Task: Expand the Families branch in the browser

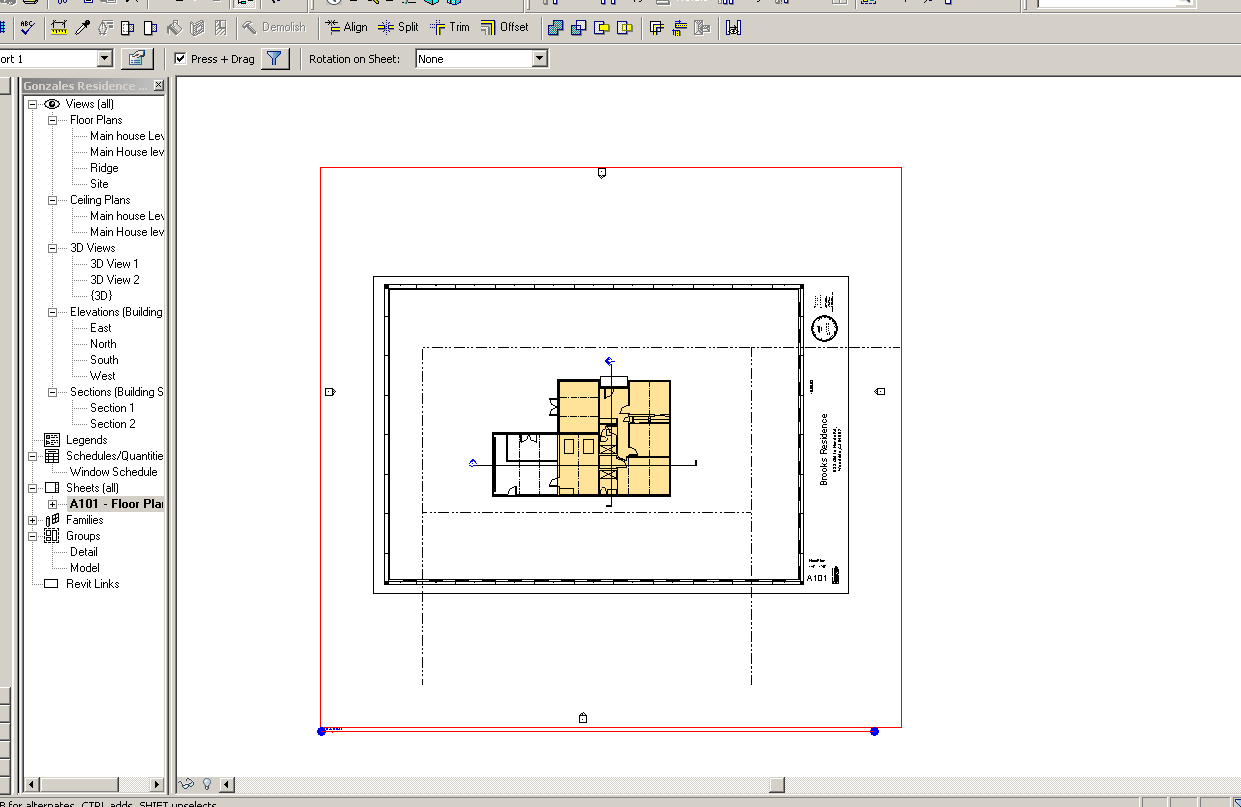Action: tap(33, 519)
